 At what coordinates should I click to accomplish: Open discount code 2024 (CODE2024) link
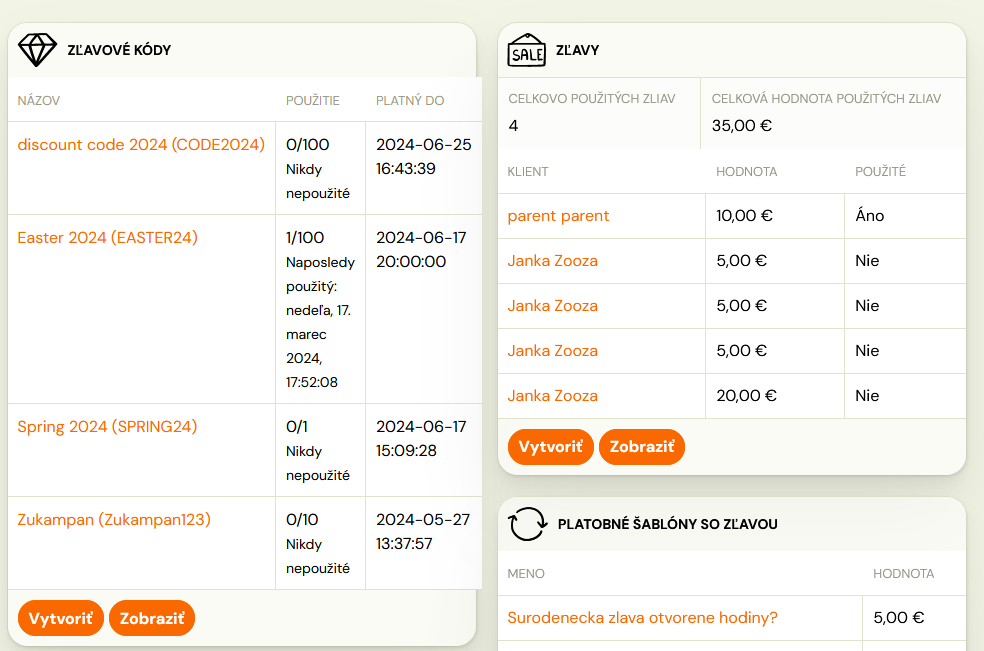pos(141,144)
